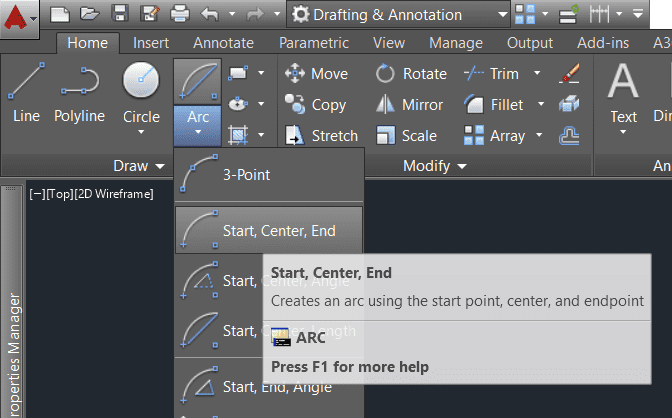Save the drawing from quick access toolbar
Viewport: 672px width, 418px height.
pyautogui.click(x=120, y=15)
